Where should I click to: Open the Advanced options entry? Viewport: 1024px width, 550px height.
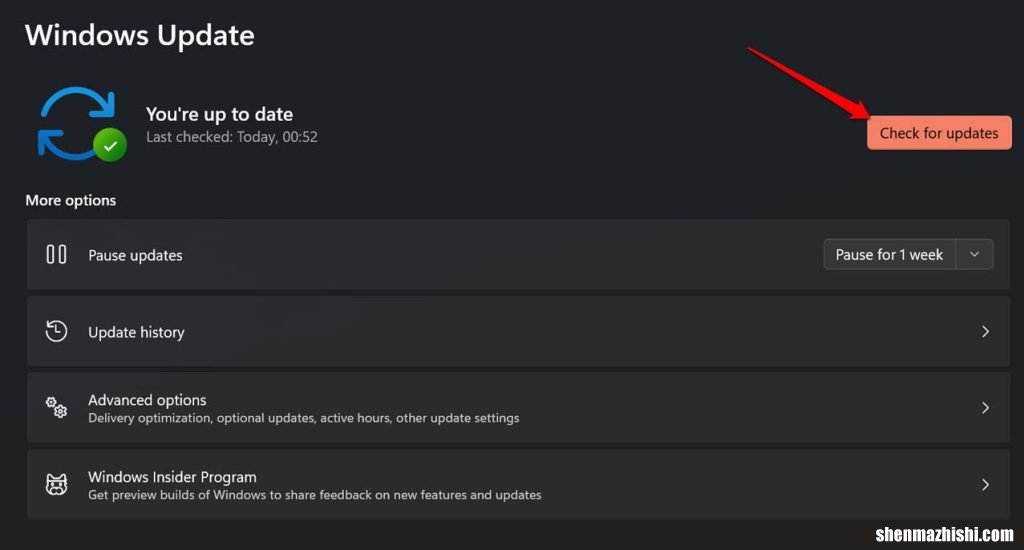(x=147, y=400)
